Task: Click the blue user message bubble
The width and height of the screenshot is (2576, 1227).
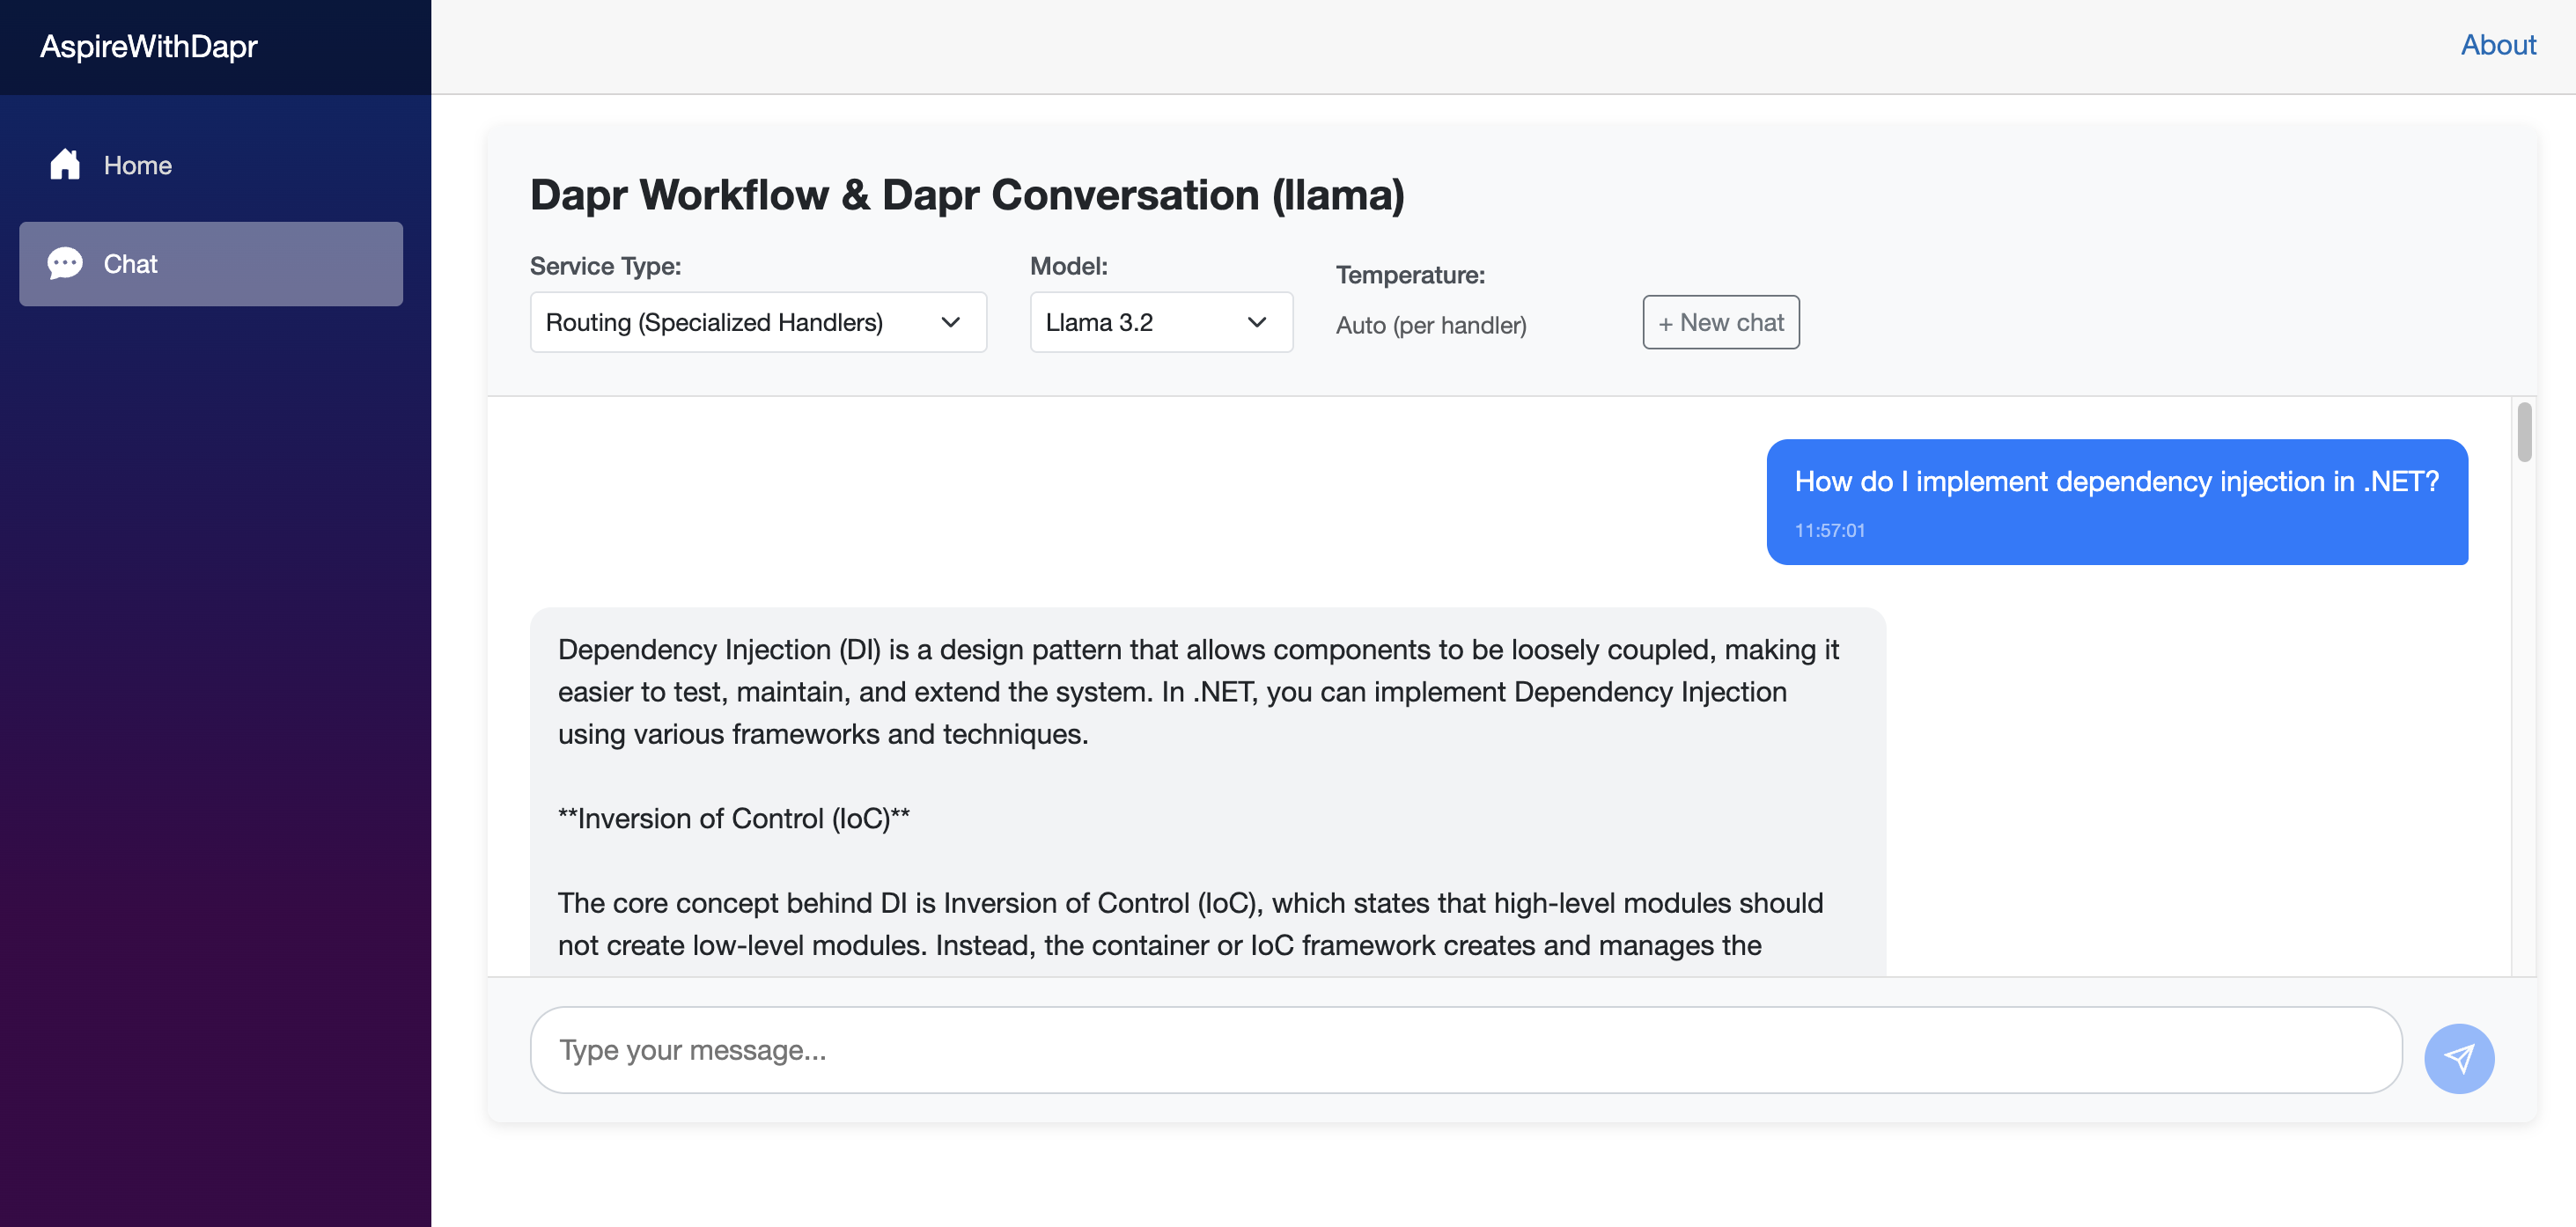Action: 2116,501
